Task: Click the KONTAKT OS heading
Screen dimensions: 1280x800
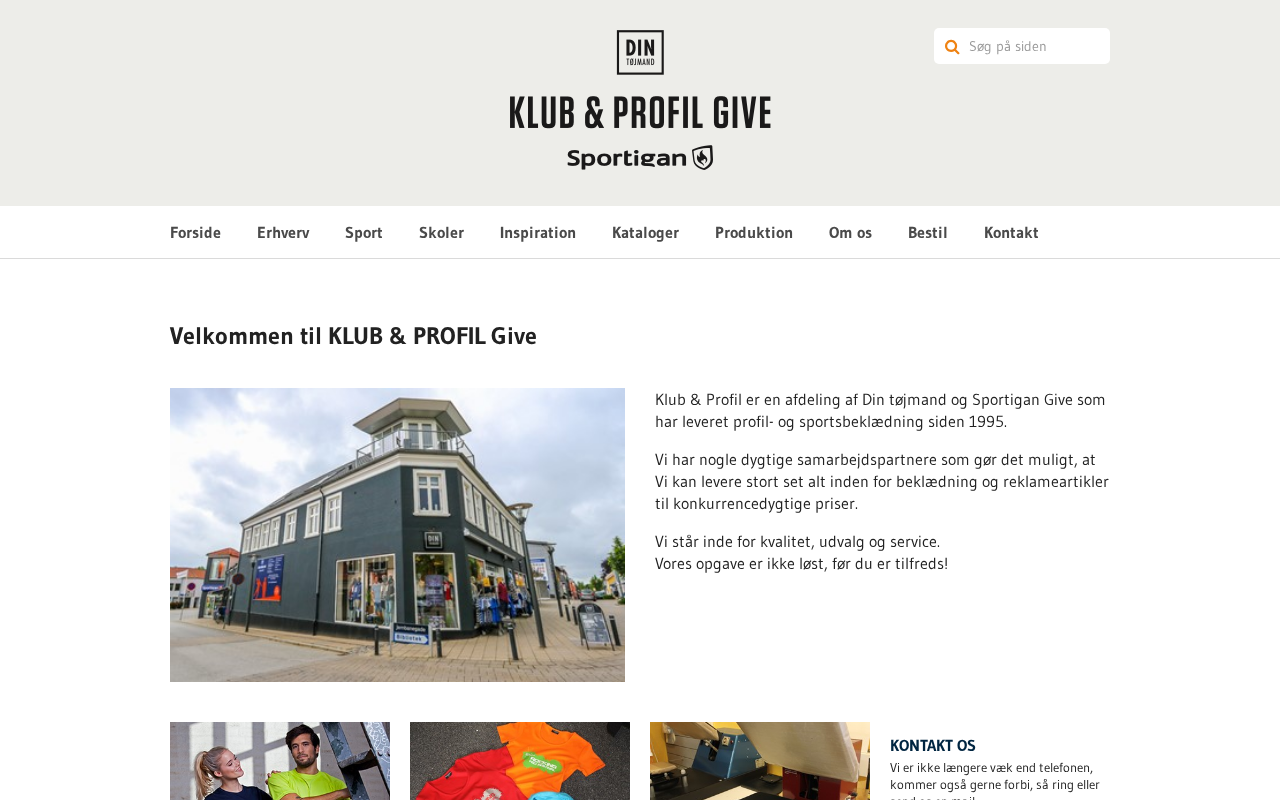Action: tap(933, 746)
